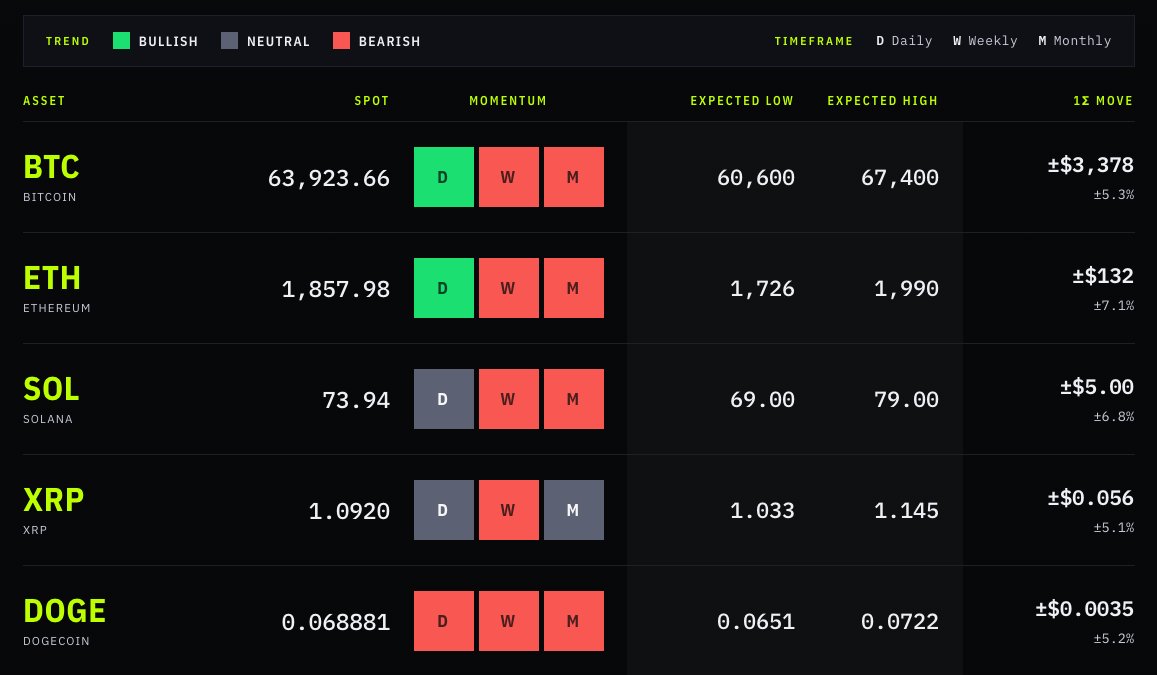Click the Monthly timeframe label
This screenshot has height=675, width=1157.
pos(1074,41)
